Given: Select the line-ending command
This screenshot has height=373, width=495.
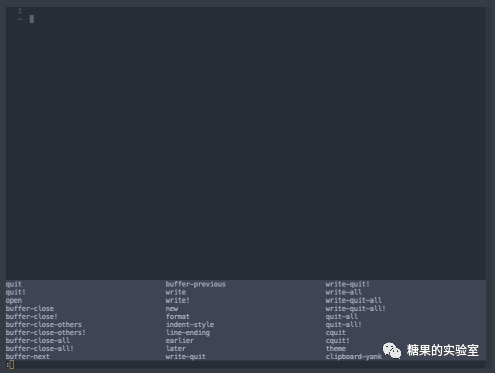Looking at the screenshot, I should pyautogui.click(x=188, y=332).
